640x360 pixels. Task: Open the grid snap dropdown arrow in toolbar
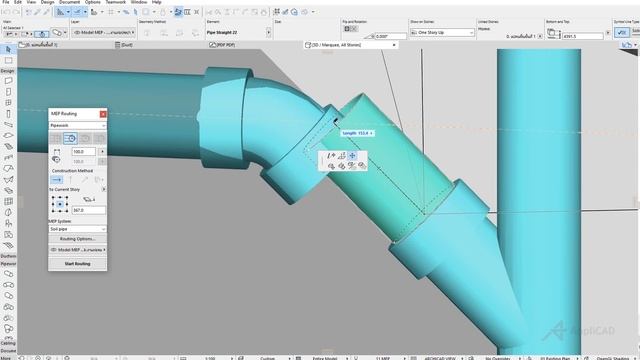point(119,12)
